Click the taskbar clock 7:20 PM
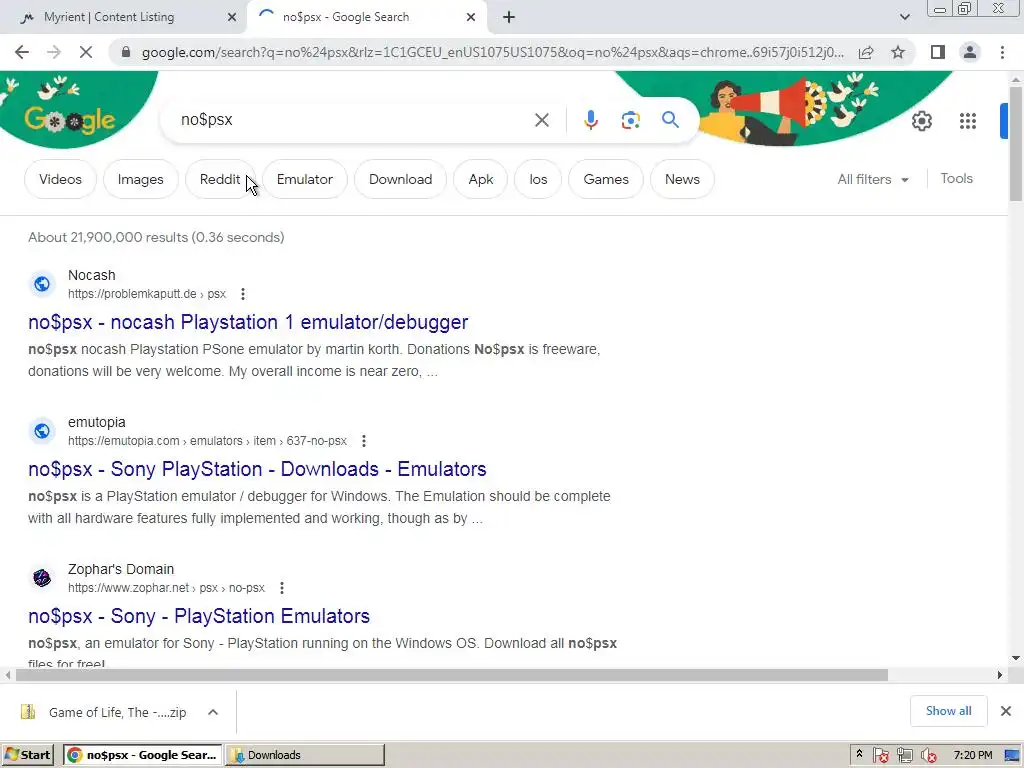Viewport: 1024px width, 768px height. tap(973, 755)
